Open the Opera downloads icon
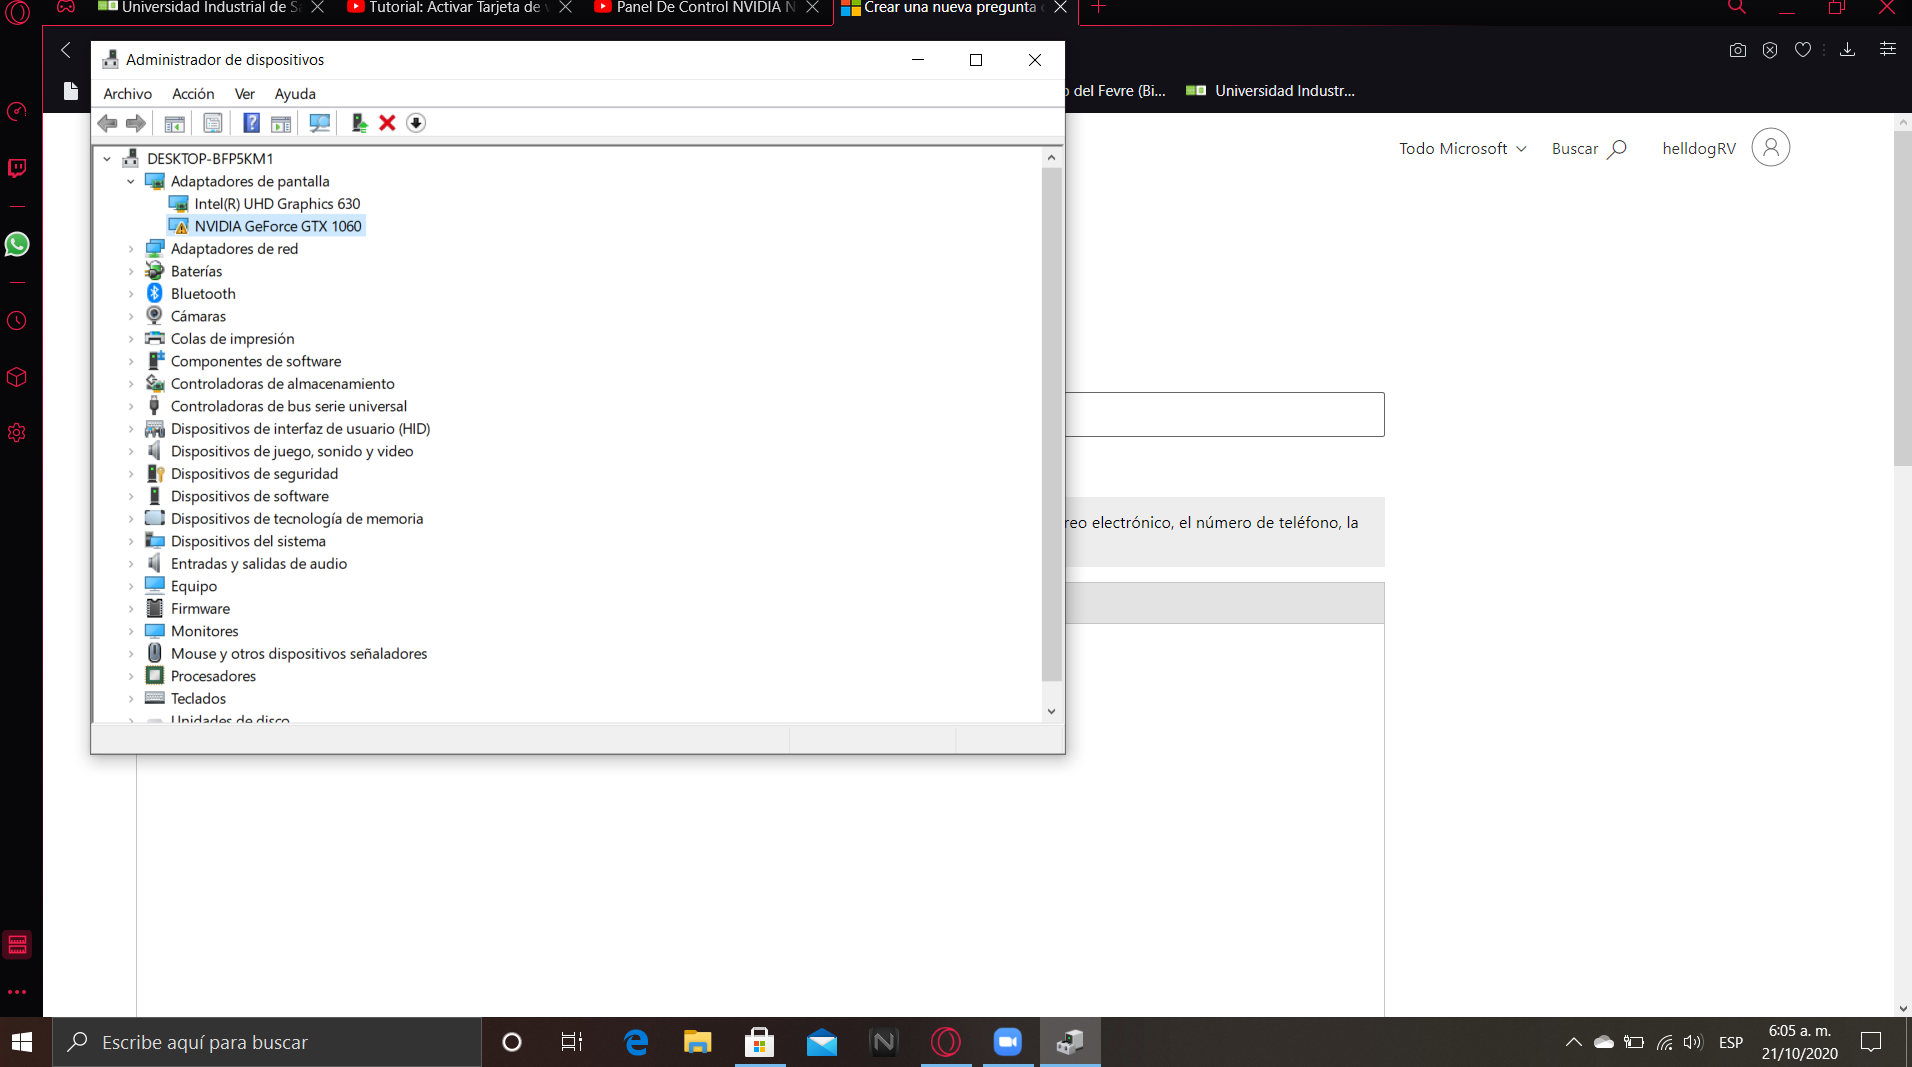Viewport: 1912px width, 1067px height. pos(1847,50)
